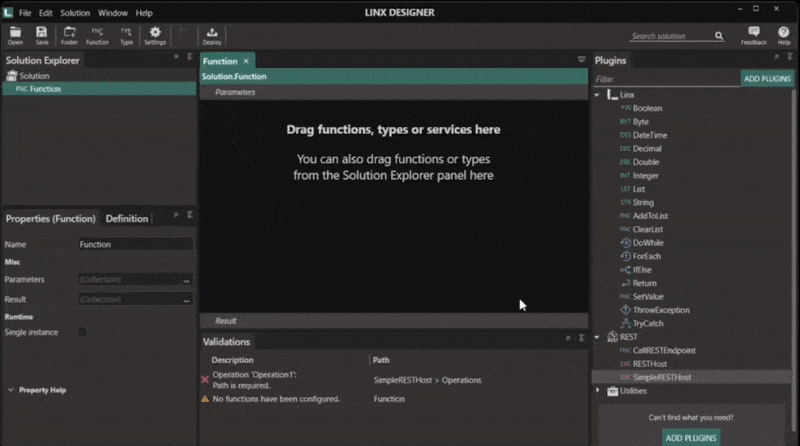Close the Function editor tab

pyautogui.click(x=246, y=61)
